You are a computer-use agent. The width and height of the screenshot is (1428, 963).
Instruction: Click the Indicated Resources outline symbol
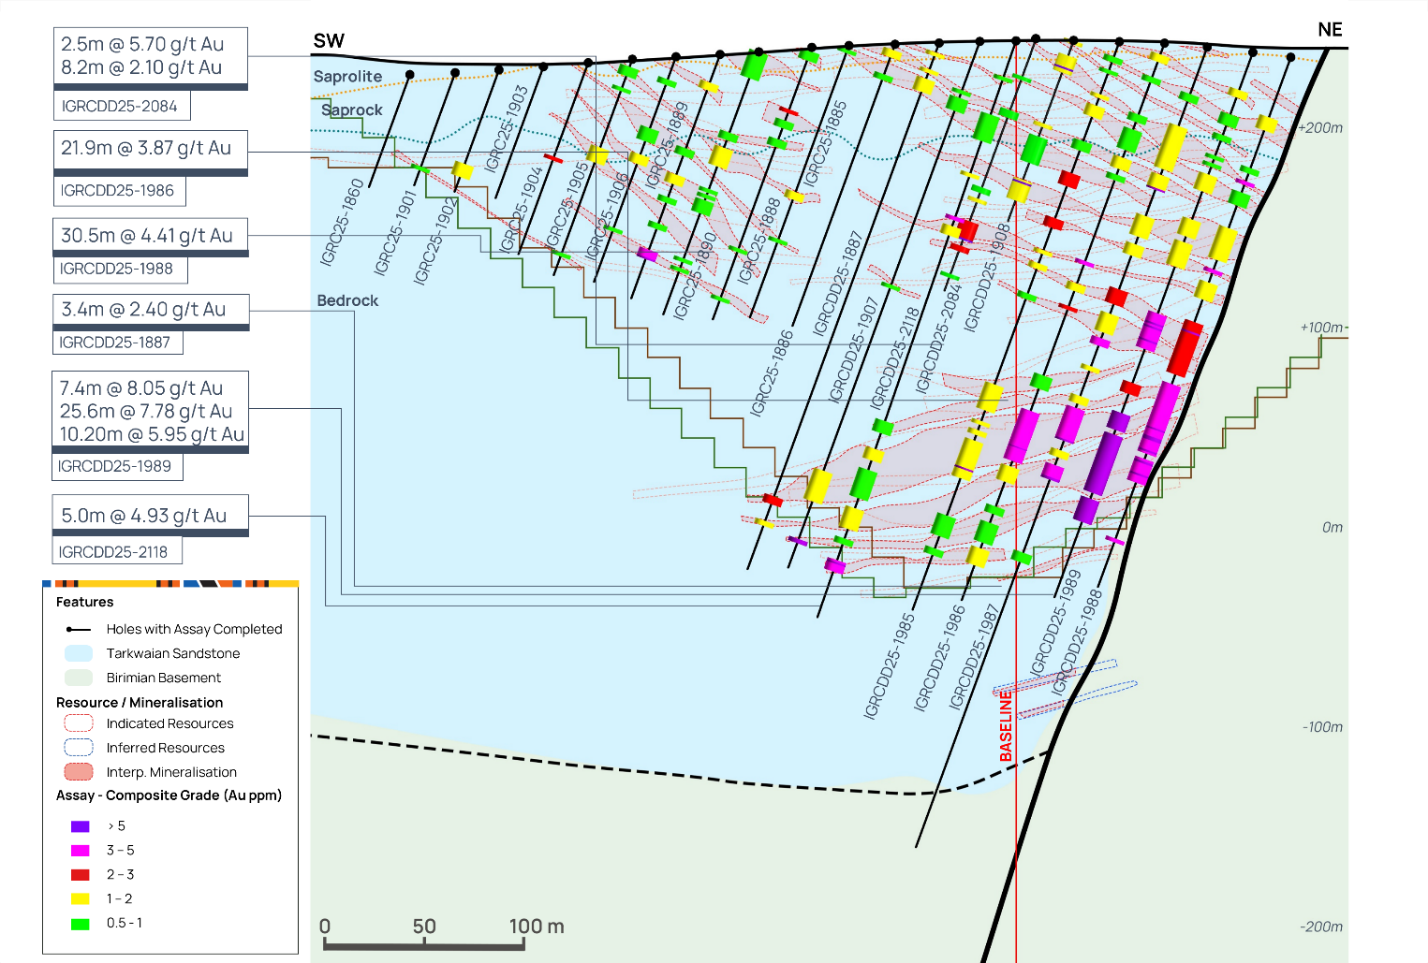tap(78, 723)
